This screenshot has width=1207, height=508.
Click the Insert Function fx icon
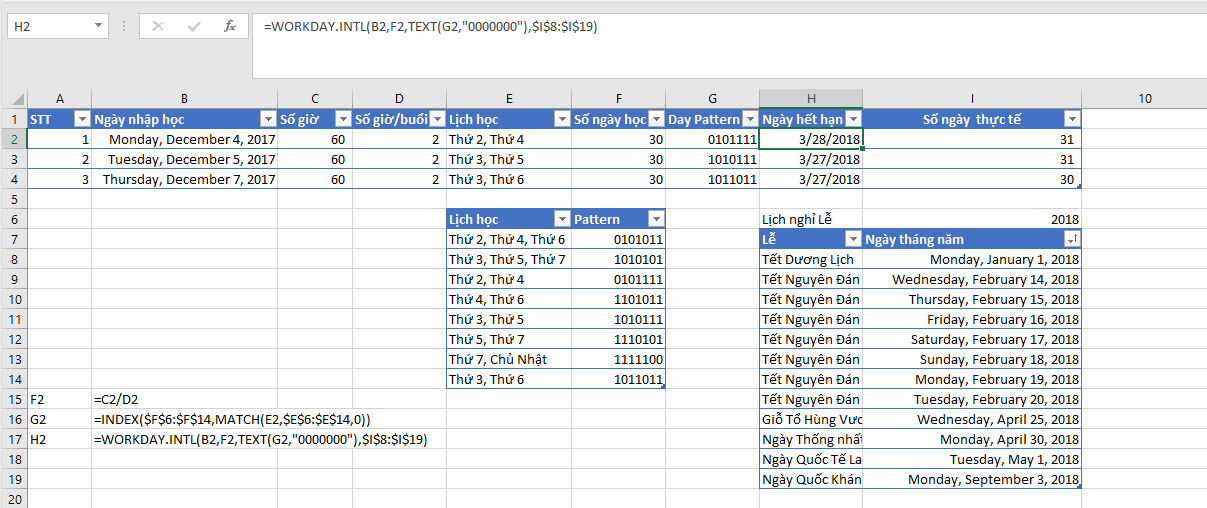click(x=229, y=26)
